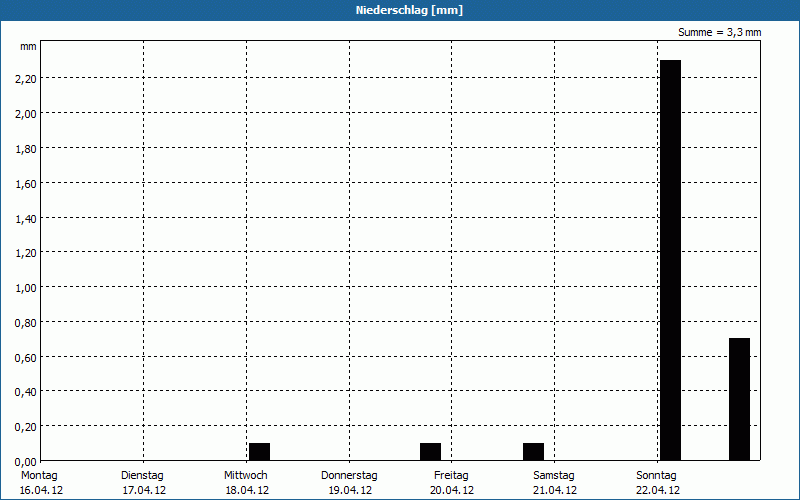Click the date 16.04.12
This screenshot has width=800, height=500.
pos(41,490)
